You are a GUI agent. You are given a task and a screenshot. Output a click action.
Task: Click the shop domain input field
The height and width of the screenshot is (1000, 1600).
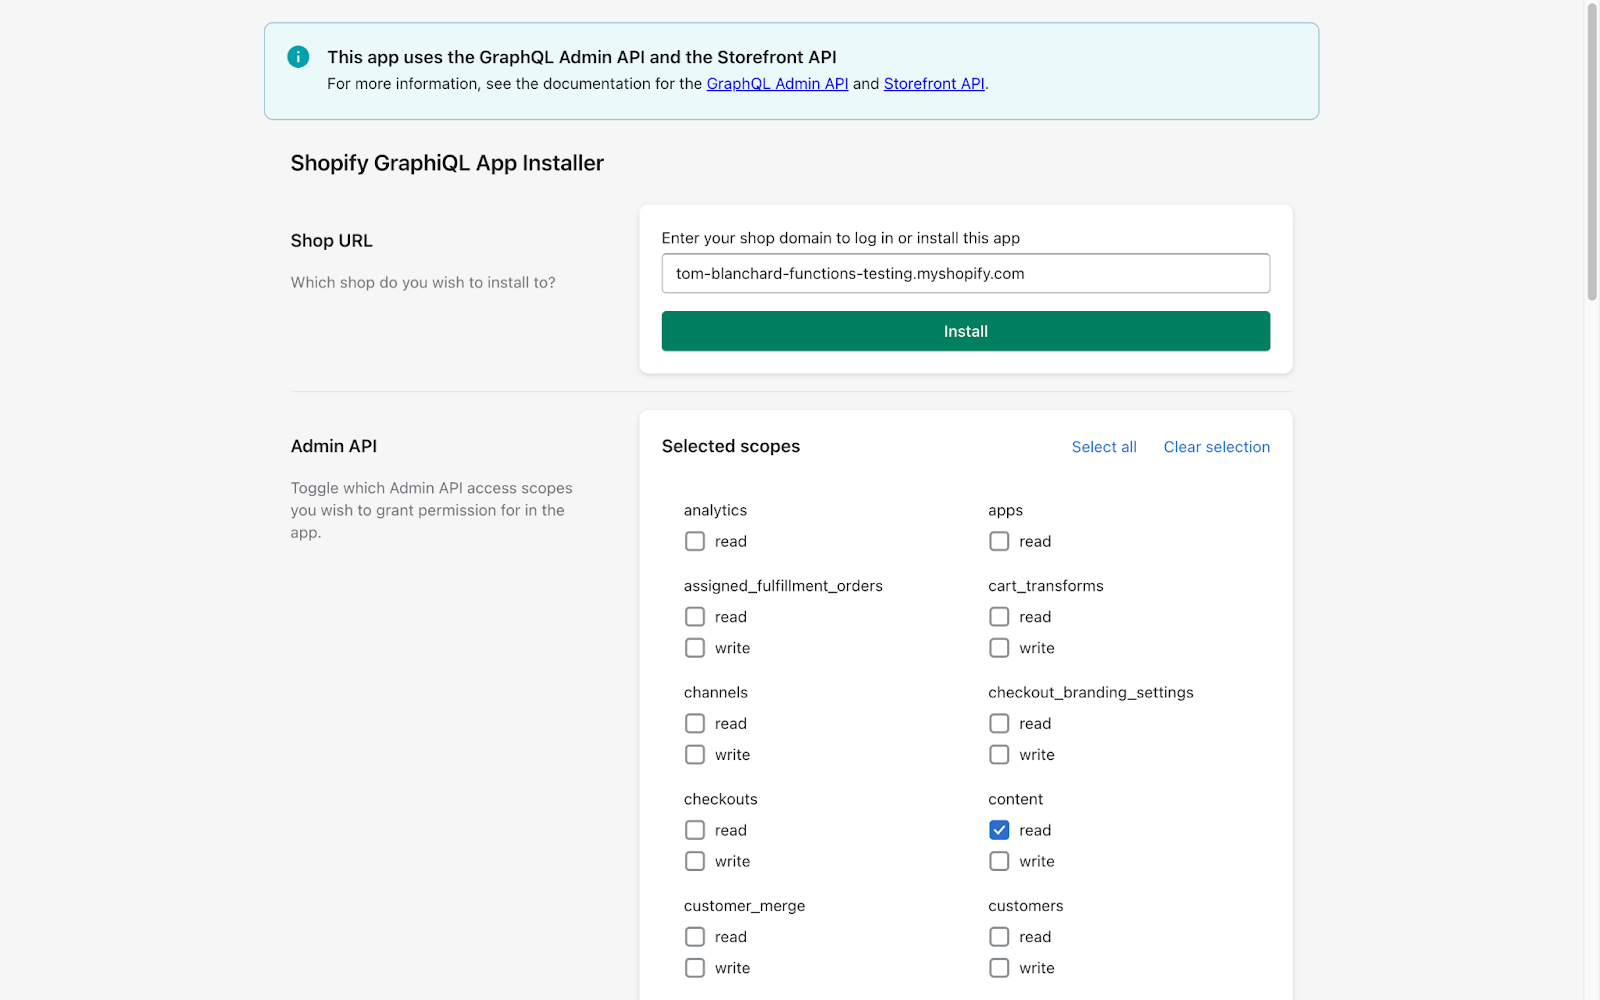coord(966,273)
